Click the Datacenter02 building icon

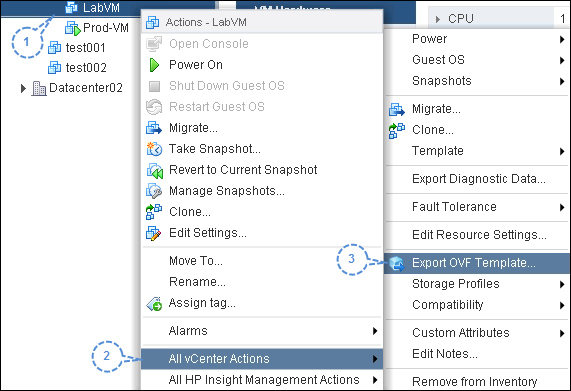[39, 88]
